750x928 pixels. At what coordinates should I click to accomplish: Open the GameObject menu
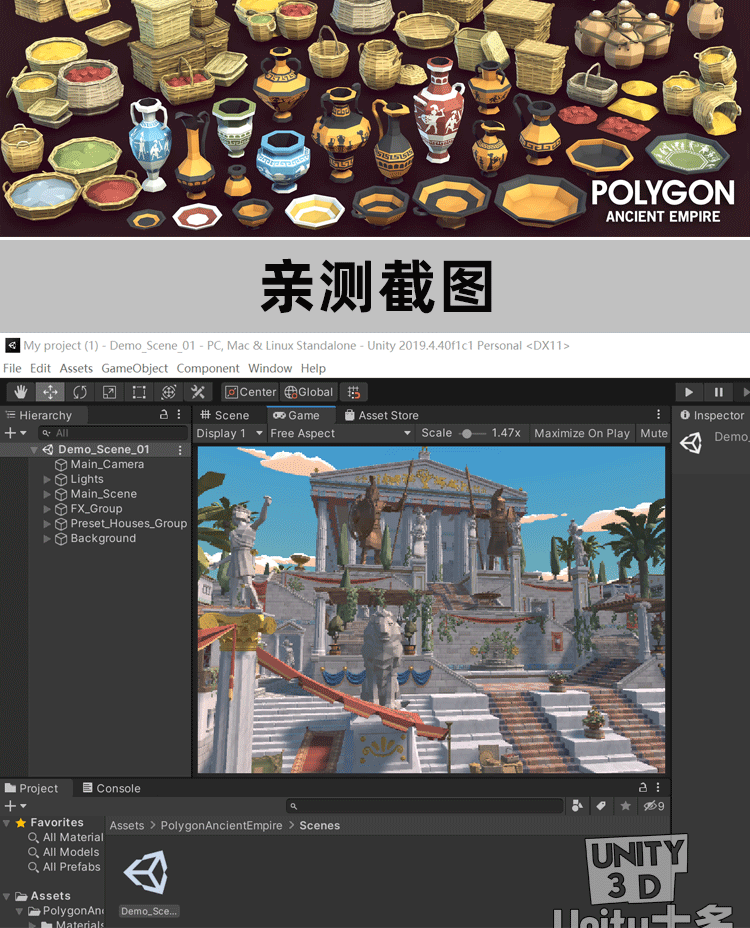tap(135, 368)
